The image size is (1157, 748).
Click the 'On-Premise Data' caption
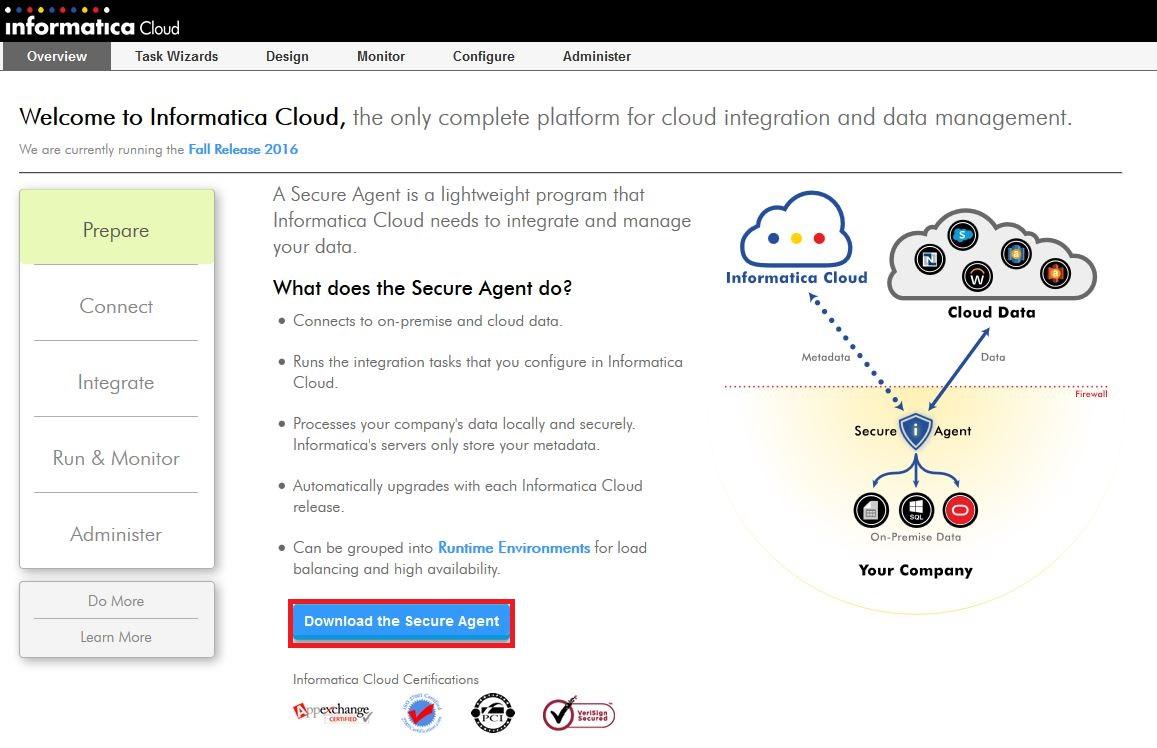tap(916, 537)
